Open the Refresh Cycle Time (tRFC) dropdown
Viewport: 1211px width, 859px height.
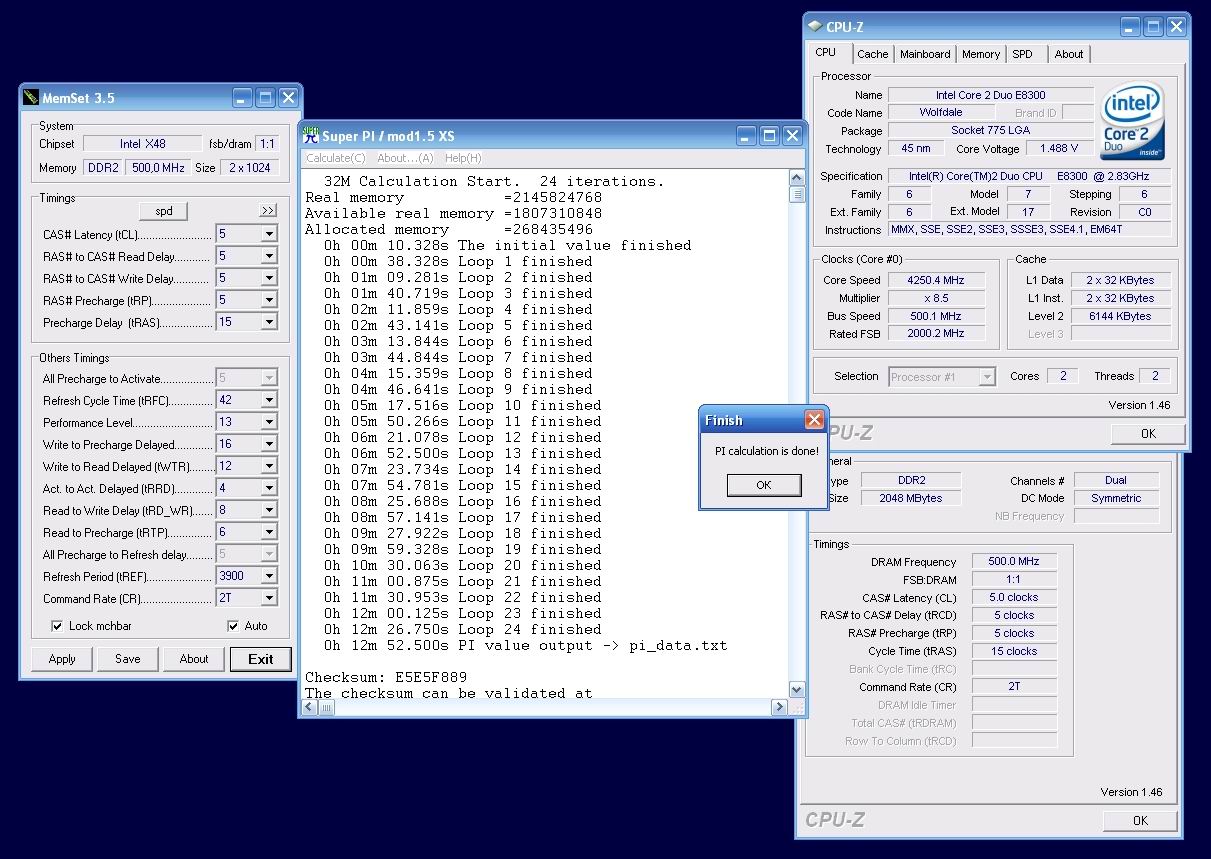pos(268,400)
